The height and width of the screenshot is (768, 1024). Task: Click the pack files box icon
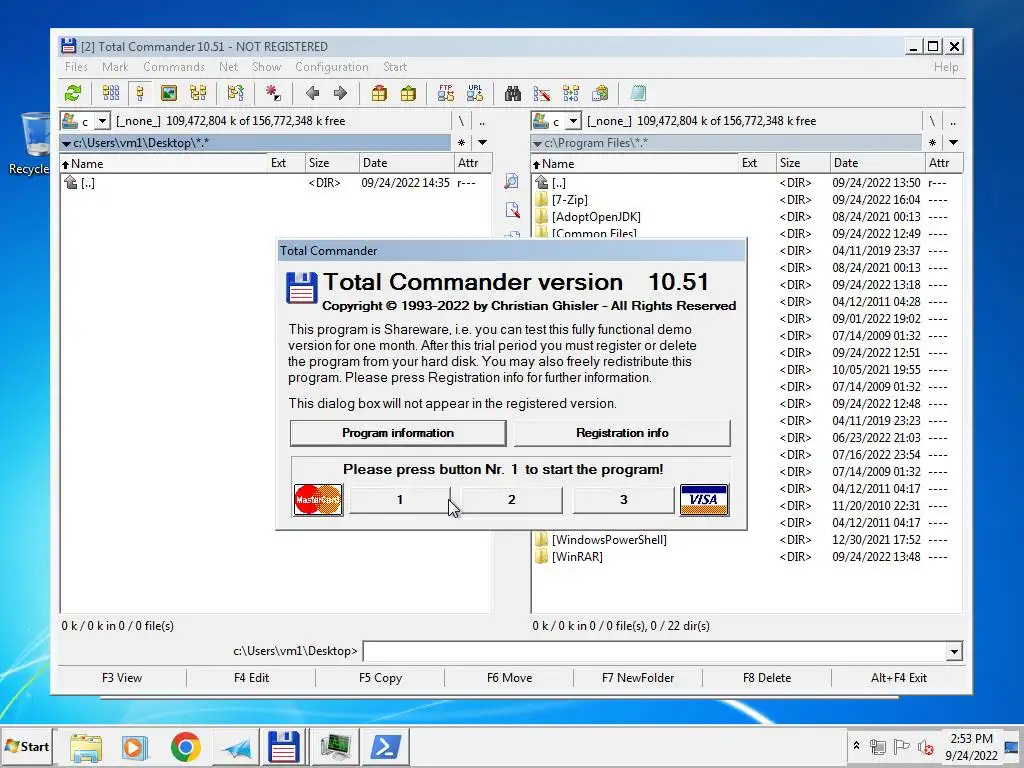pos(379,93)
